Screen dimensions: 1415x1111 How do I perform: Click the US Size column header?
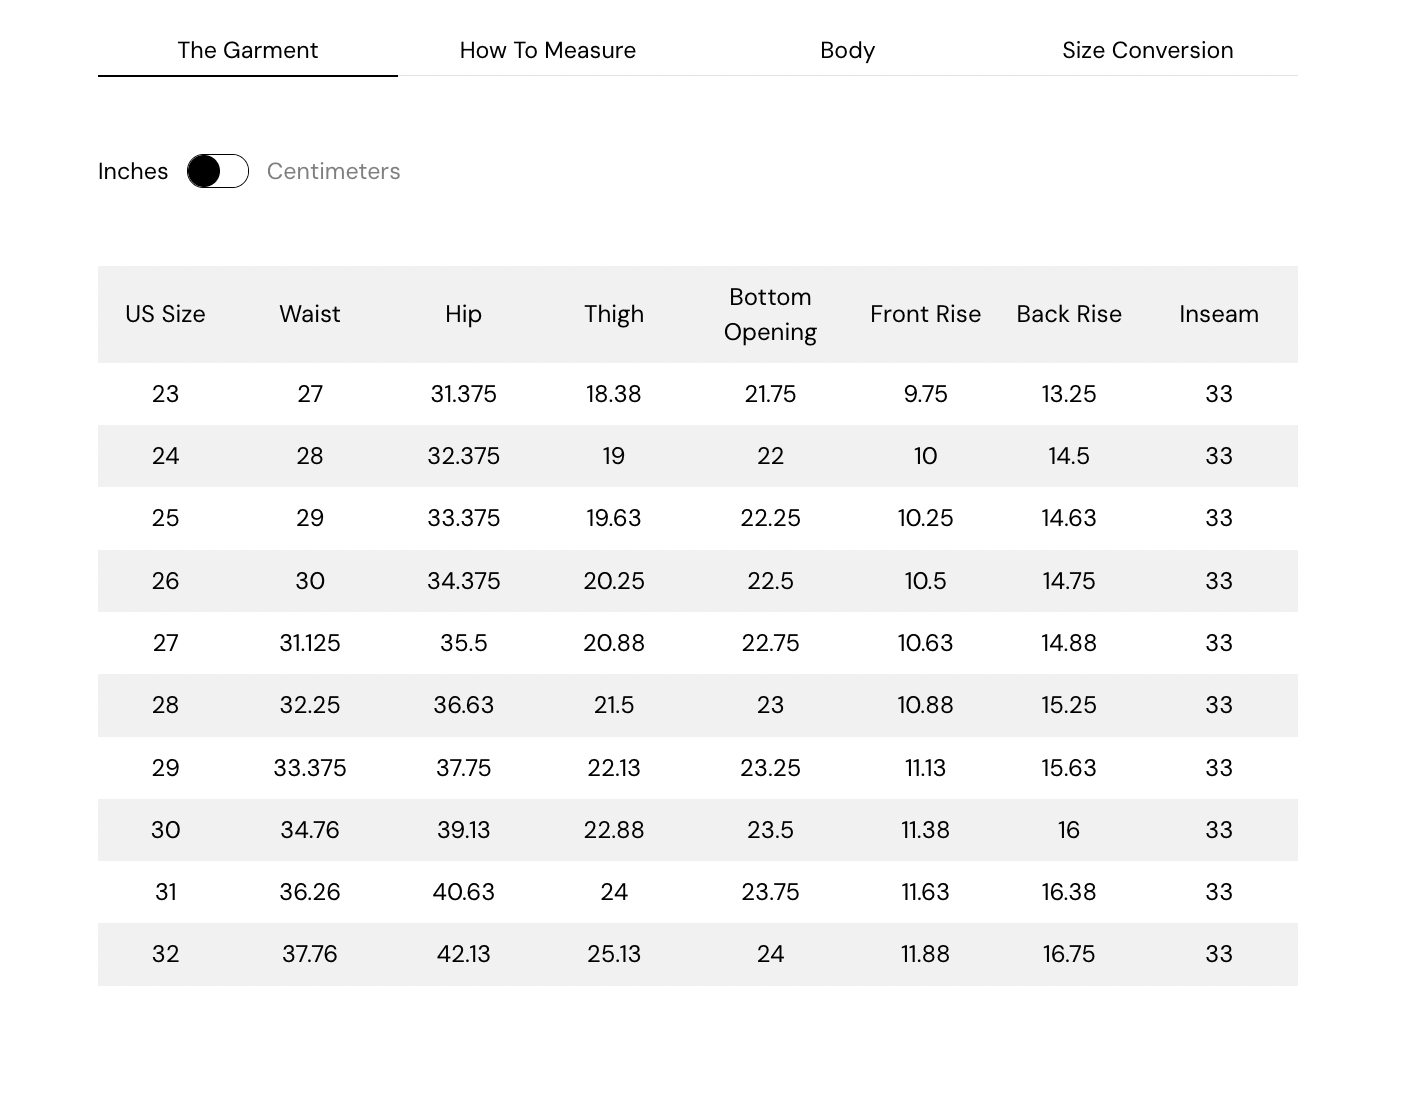[165, 314]
